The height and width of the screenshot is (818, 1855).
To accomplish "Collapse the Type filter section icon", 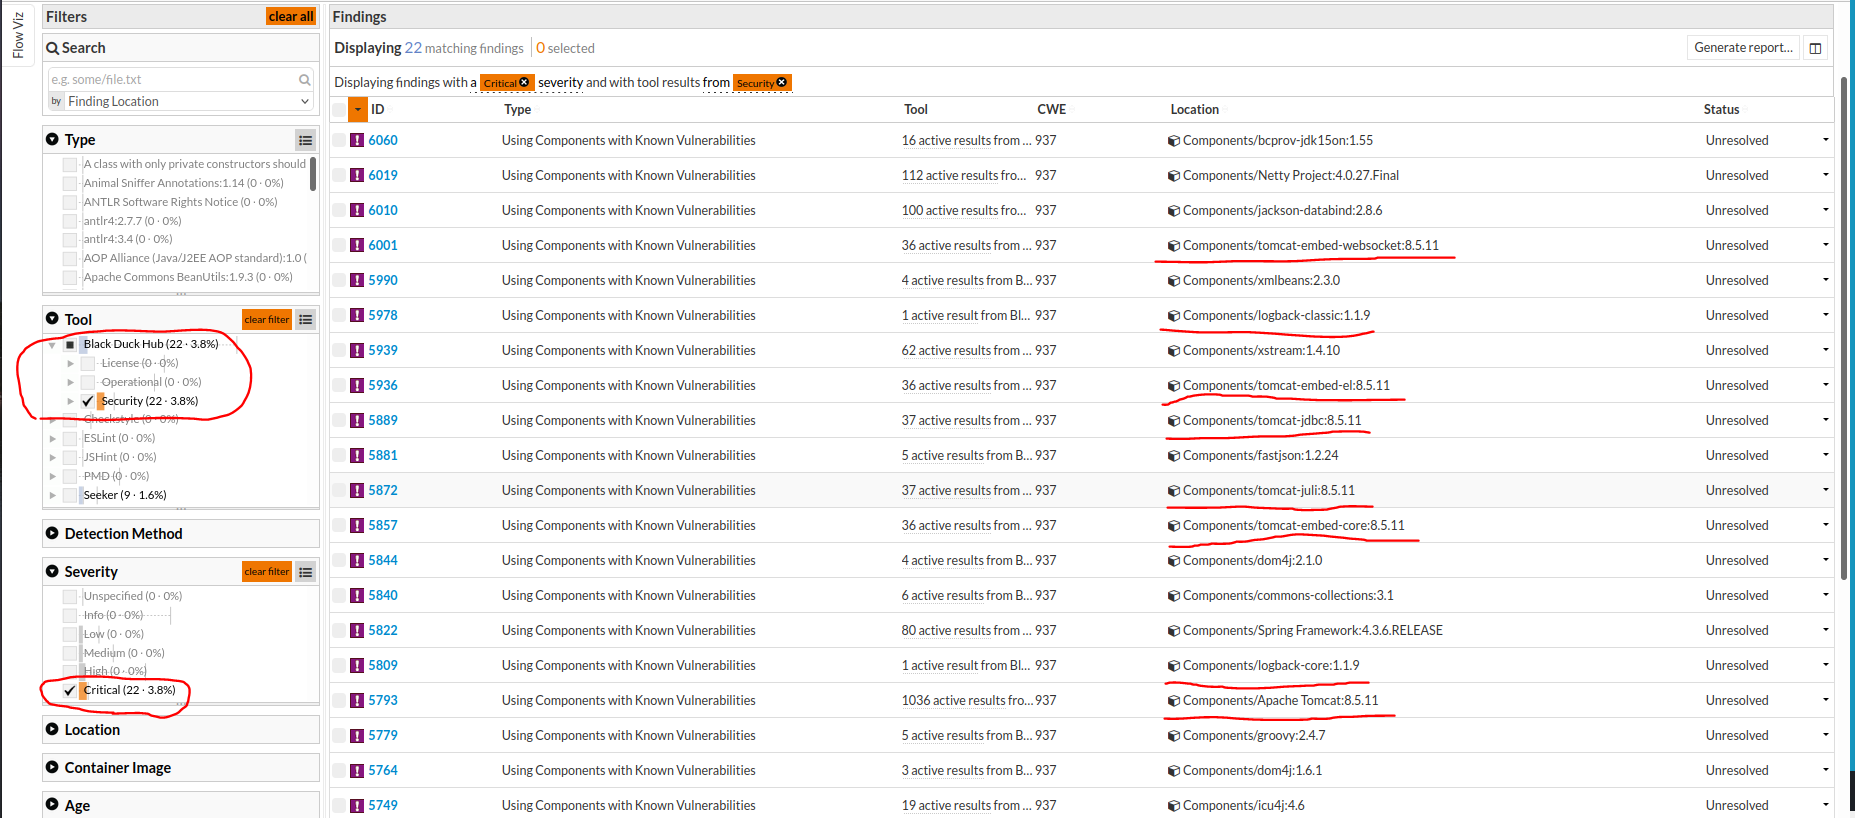I will click(x=52, y=139).
